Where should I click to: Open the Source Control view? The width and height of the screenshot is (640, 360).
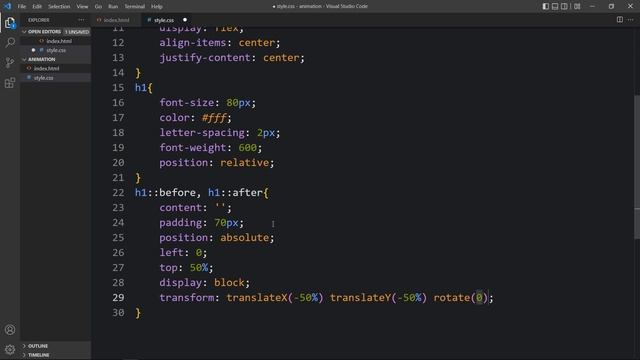(10, 62)
